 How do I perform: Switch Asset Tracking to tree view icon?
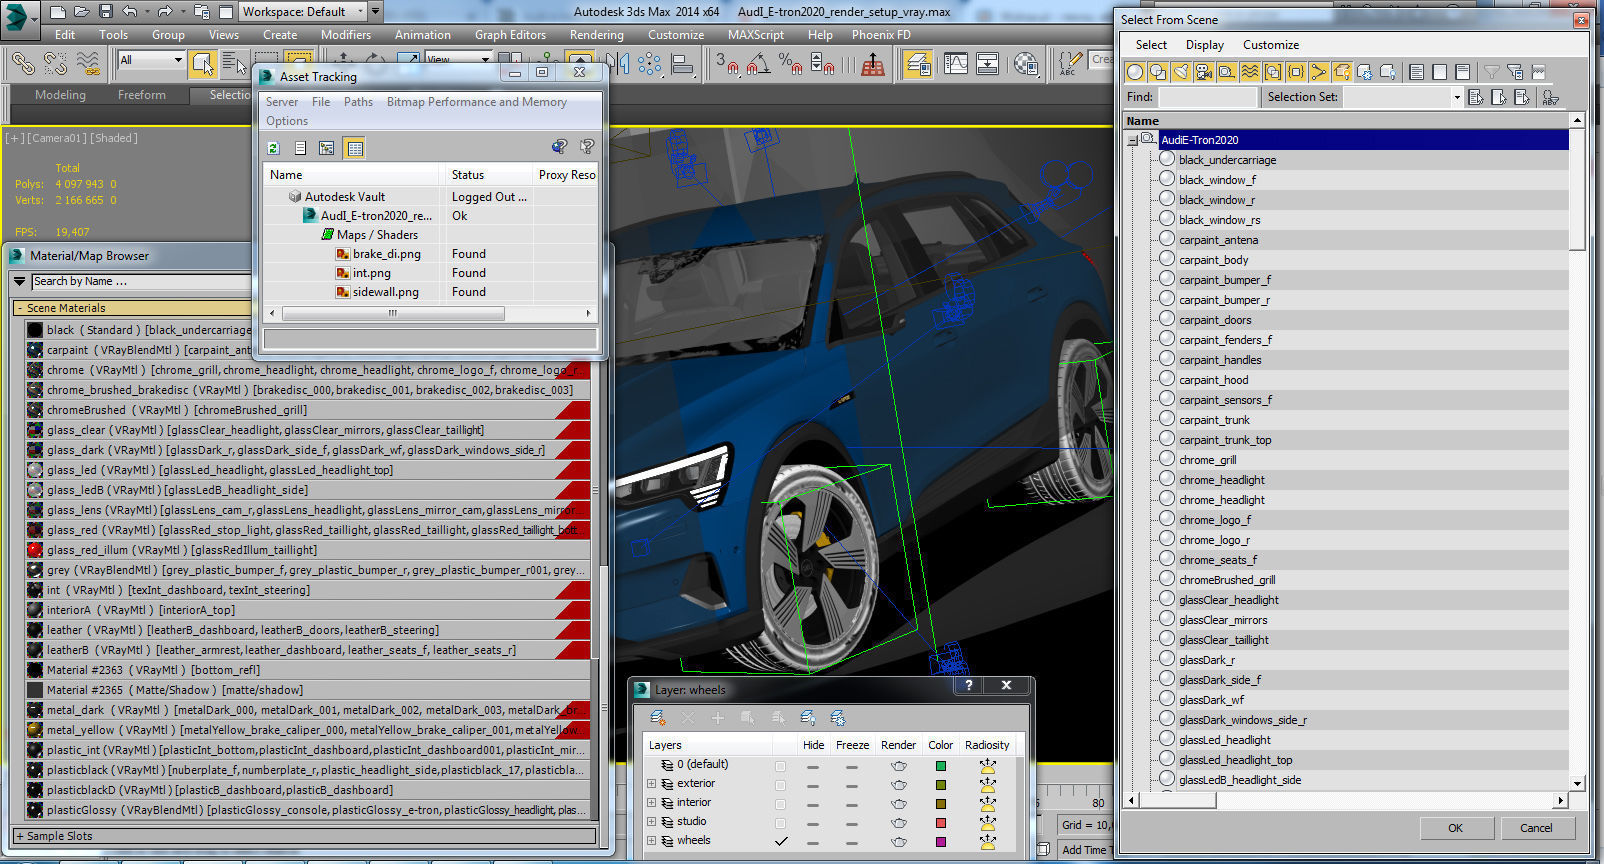tap(326, 148)
